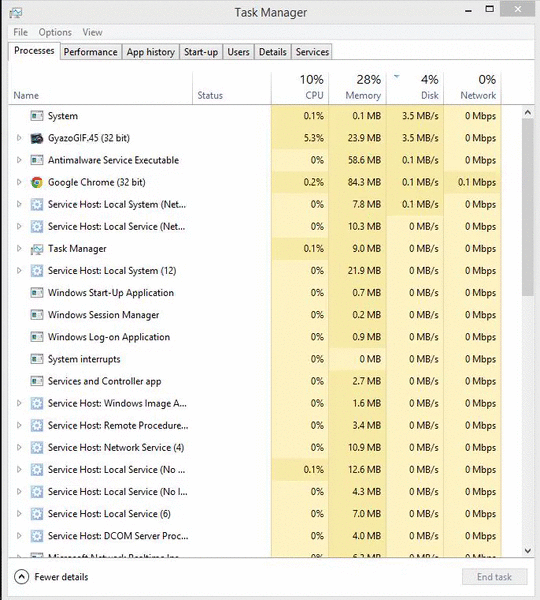Image resolution: width=540 pixels, height=600 pixels.
Task: Click the Windows Session Manager icon
Action: (37, 315)
